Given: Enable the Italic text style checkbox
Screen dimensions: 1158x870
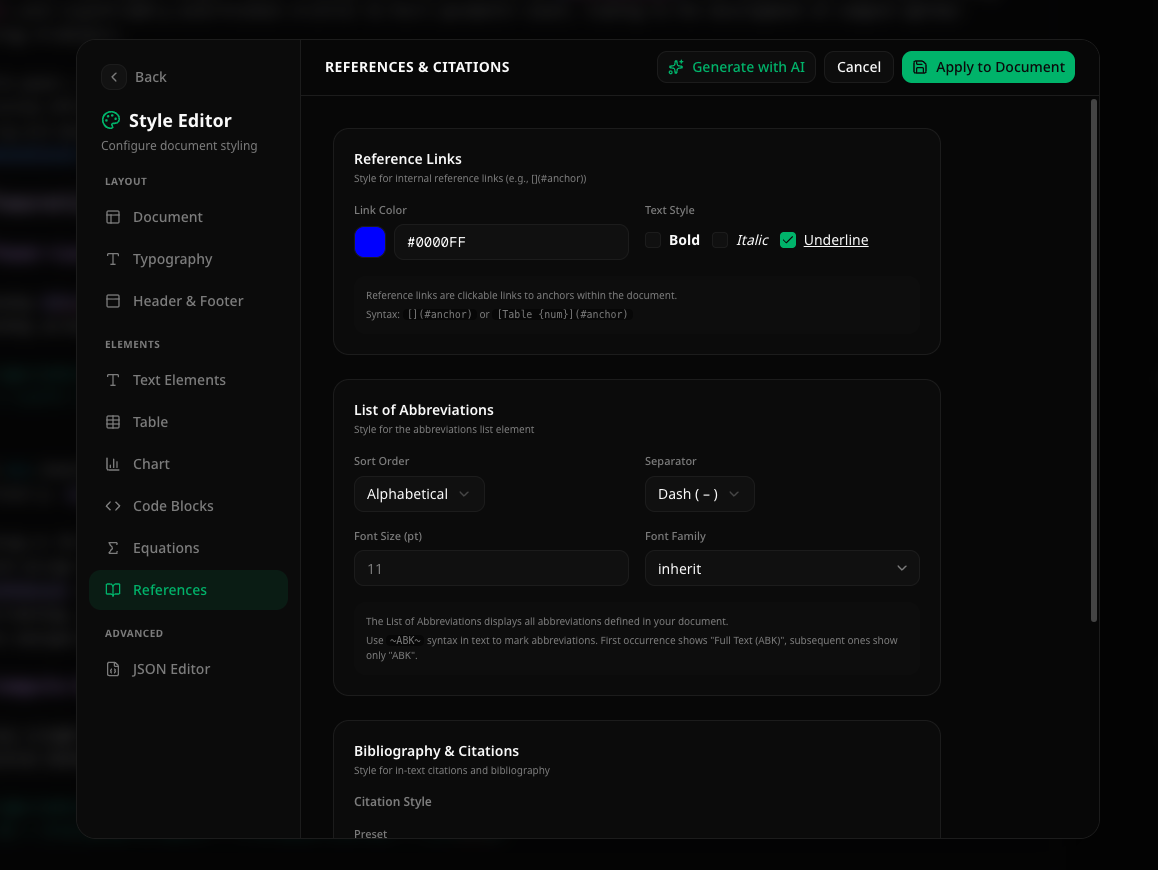Looking at the screenshot, I should 720,240.
